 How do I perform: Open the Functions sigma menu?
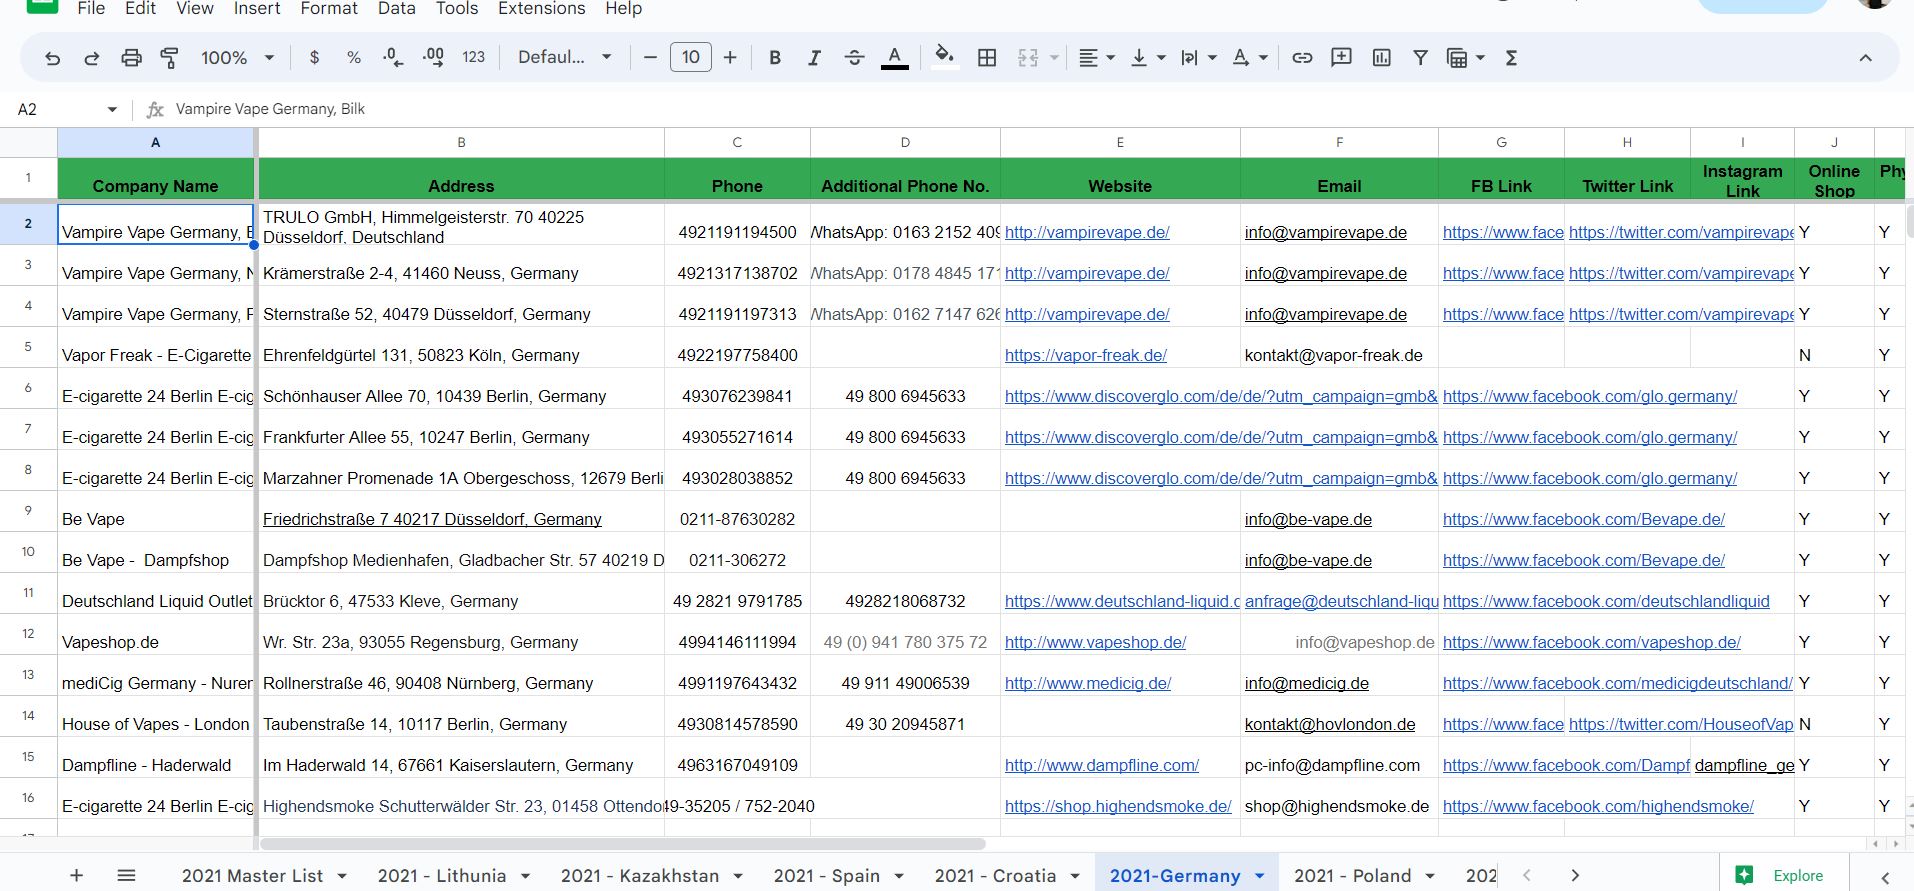[1511, 58]
